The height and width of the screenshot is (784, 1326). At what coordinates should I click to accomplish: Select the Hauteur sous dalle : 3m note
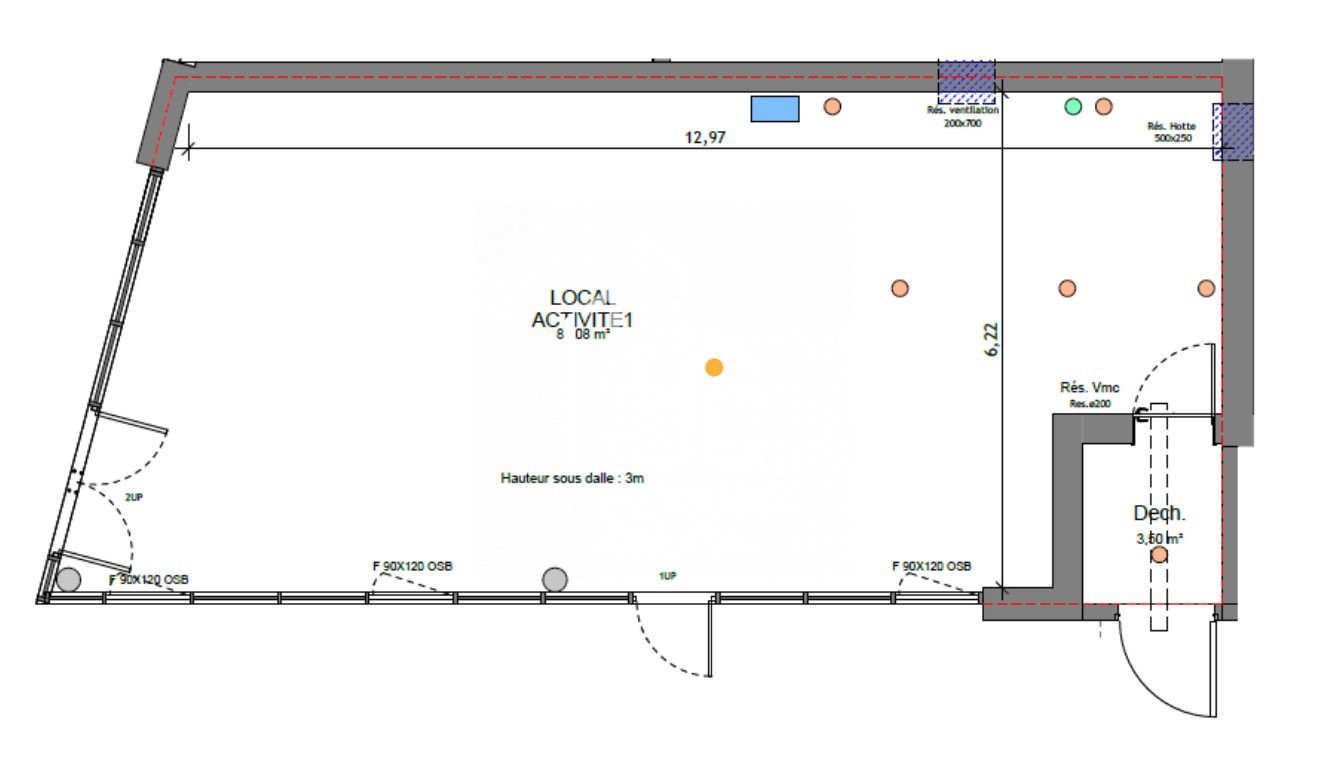pos(572,478)
